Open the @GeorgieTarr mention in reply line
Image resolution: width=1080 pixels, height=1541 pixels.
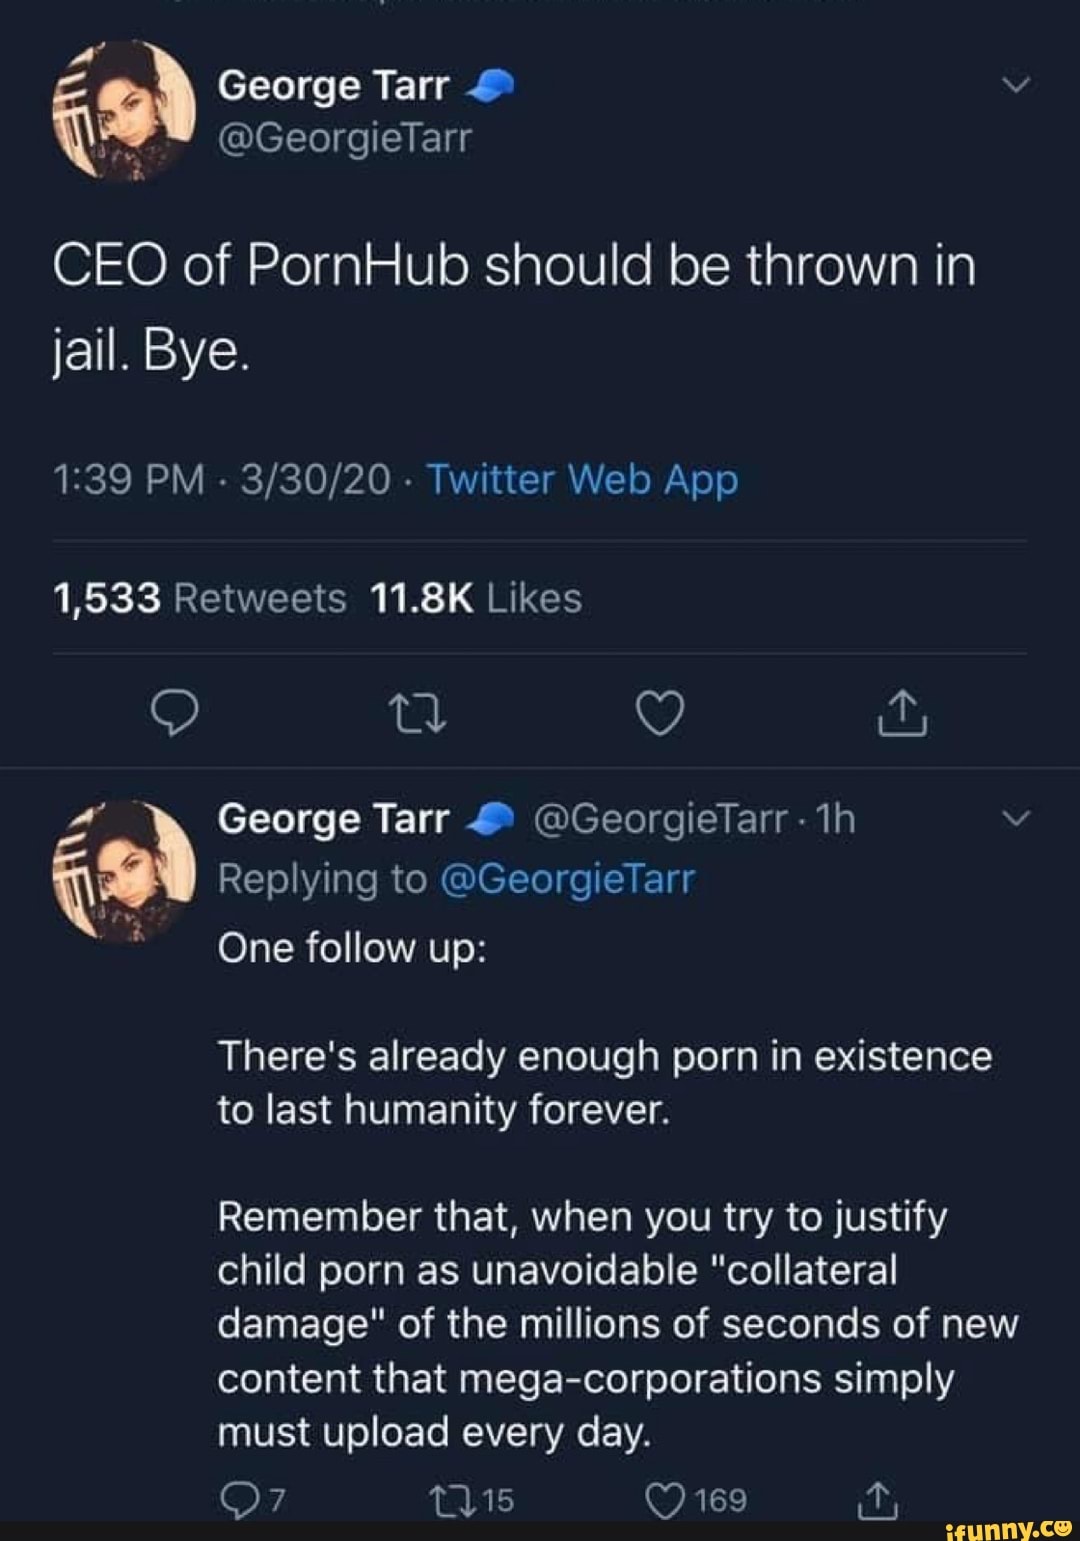(x=567, y=879)
